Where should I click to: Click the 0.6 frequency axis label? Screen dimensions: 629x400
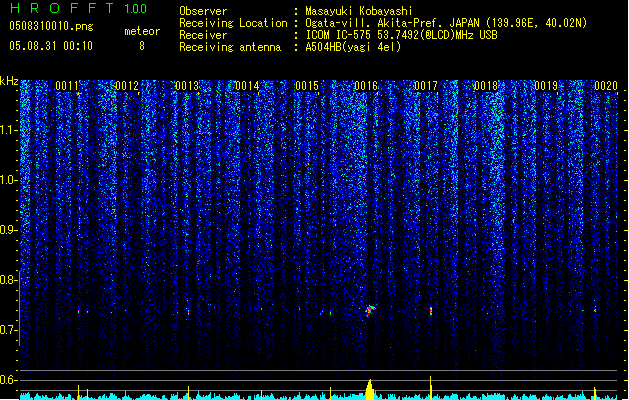pyautogui.click(x=8, y=380)
